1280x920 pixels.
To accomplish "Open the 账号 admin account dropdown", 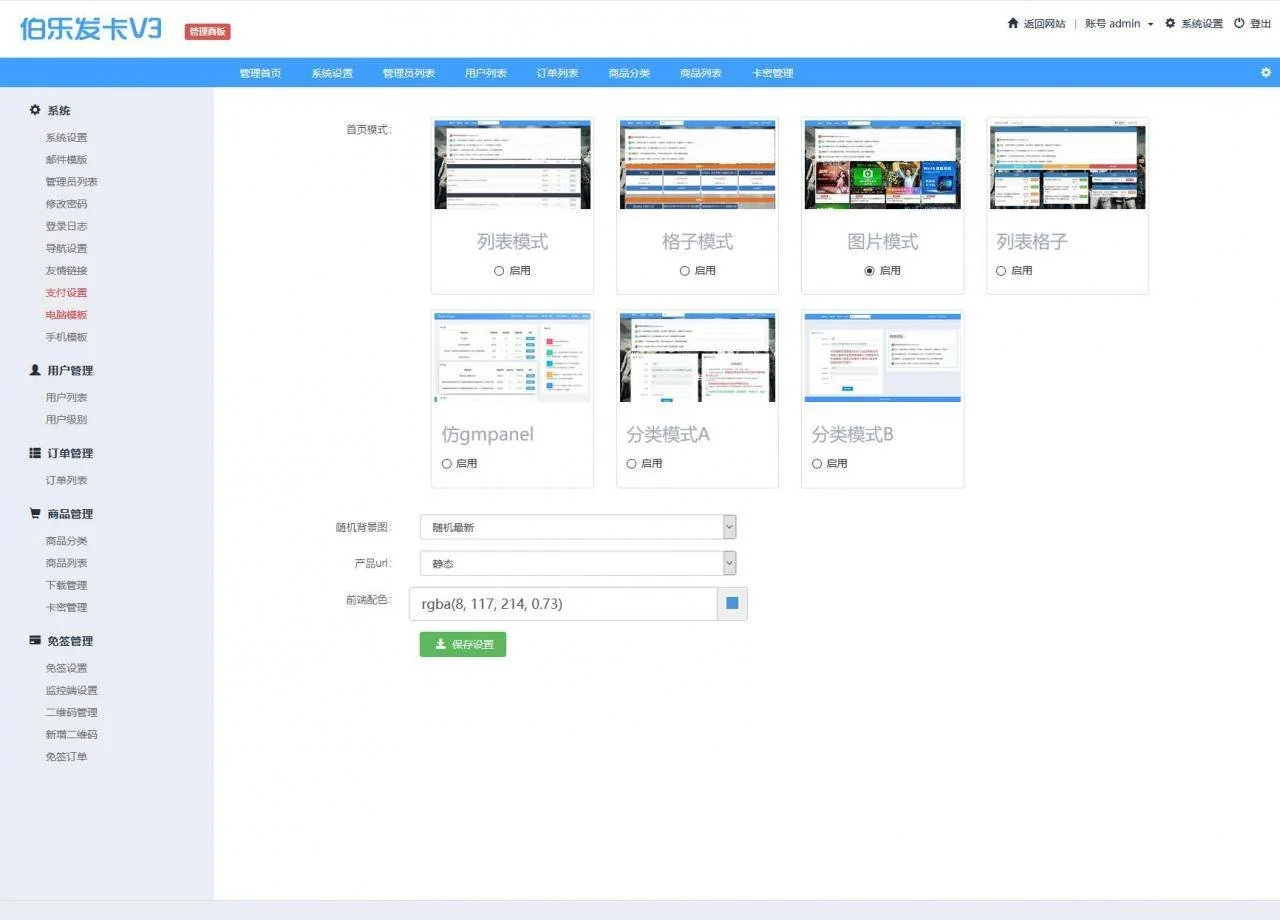I will [x=1118, y=24].
